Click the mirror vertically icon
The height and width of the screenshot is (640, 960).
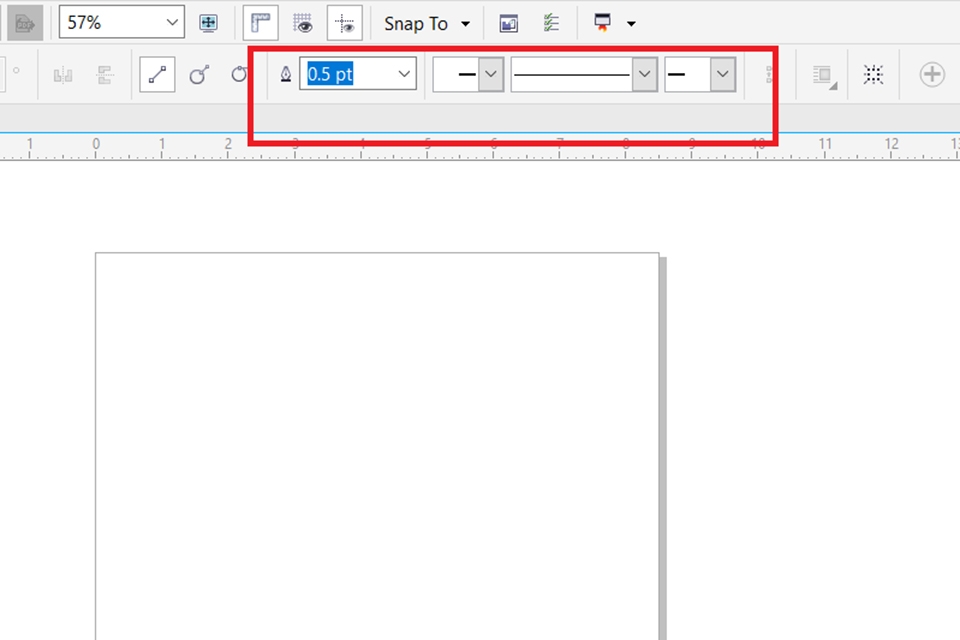[x=105, y=75]
